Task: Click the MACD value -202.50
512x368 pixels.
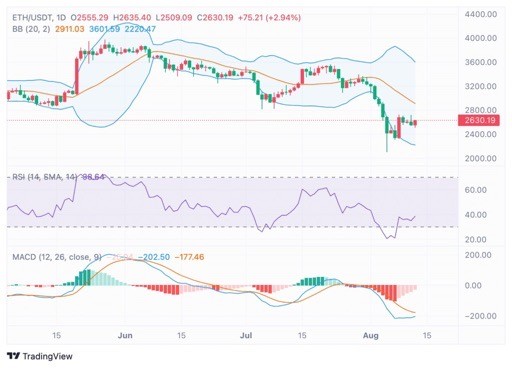Action: pos(154,257)
